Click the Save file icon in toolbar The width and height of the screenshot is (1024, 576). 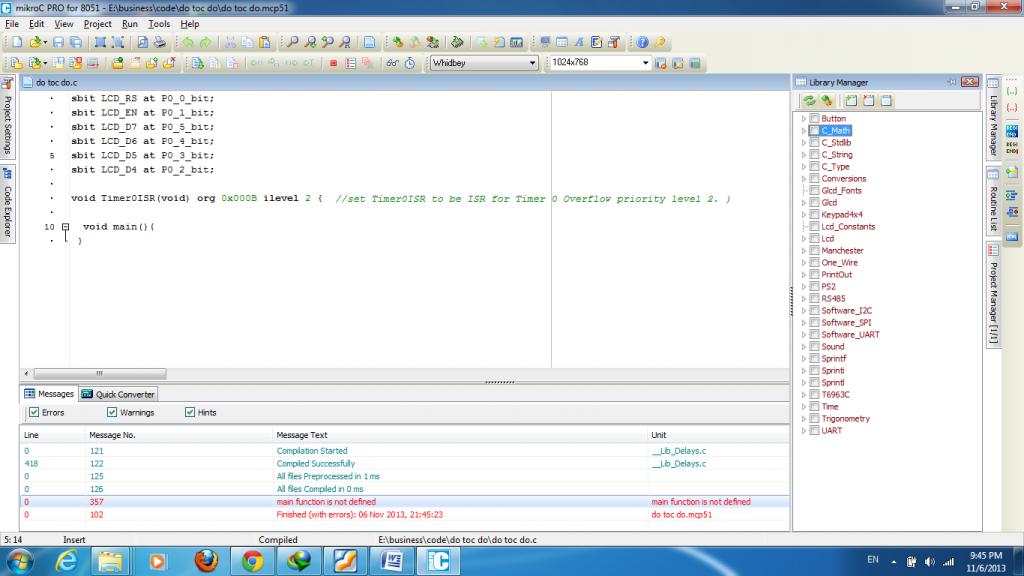tap(58, 43)
